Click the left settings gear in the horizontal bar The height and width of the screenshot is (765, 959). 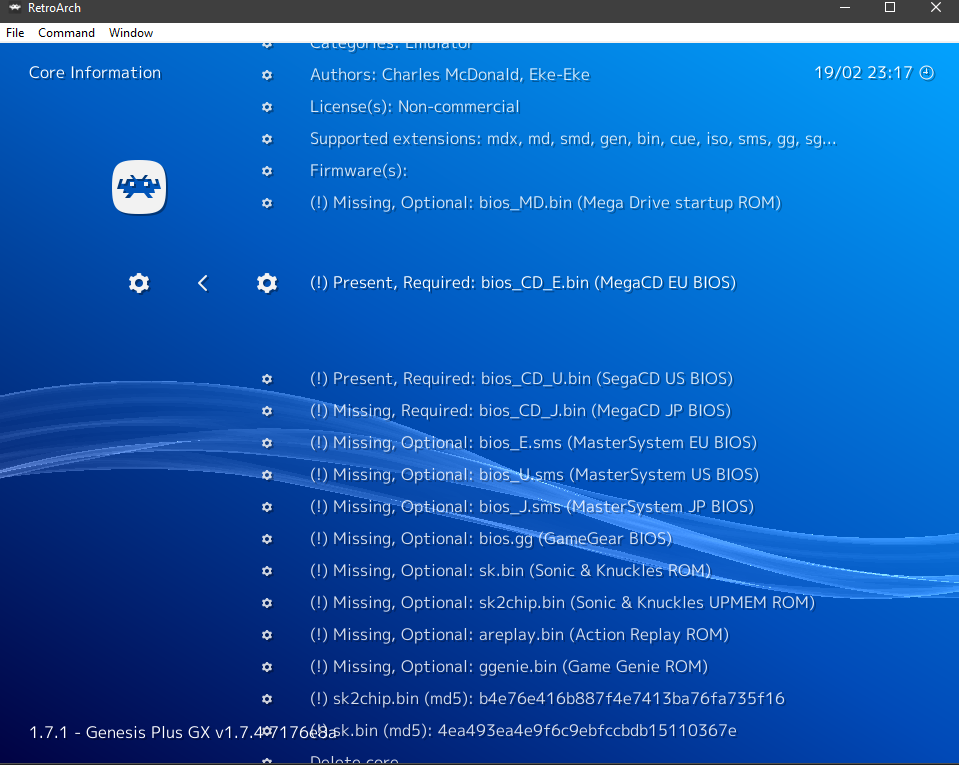pyautogui.click(x=139, y=283)
